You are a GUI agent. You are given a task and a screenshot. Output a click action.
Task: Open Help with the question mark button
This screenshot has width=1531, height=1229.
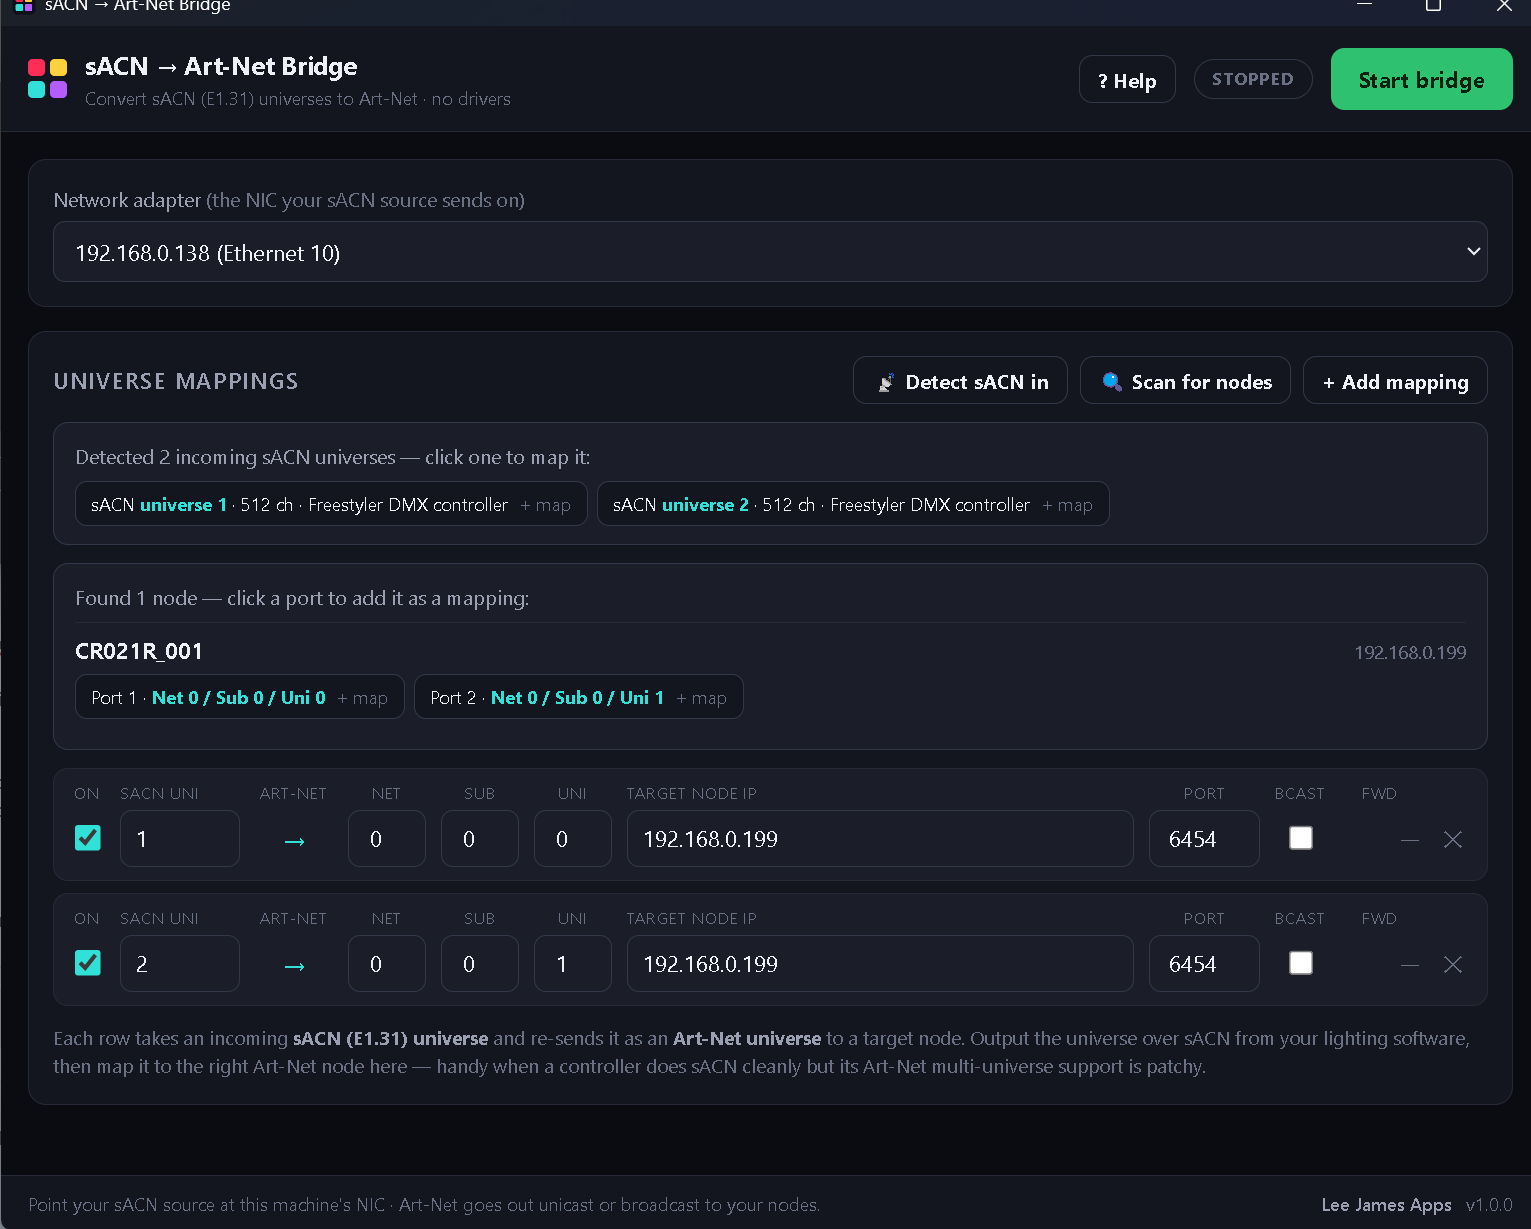(1127, 79)
